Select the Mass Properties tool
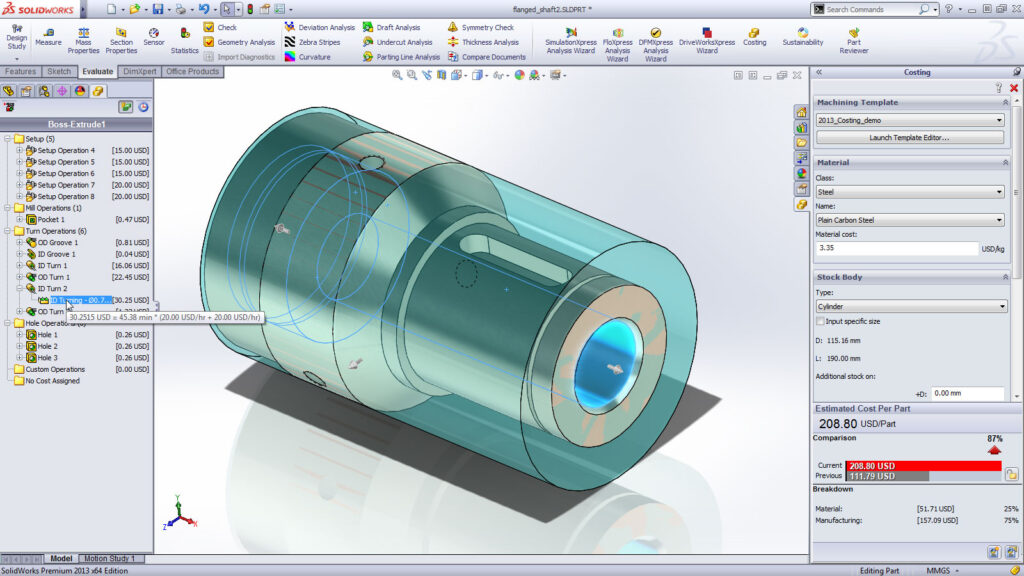The image size is (1024, 576). (x=84, y=37)
